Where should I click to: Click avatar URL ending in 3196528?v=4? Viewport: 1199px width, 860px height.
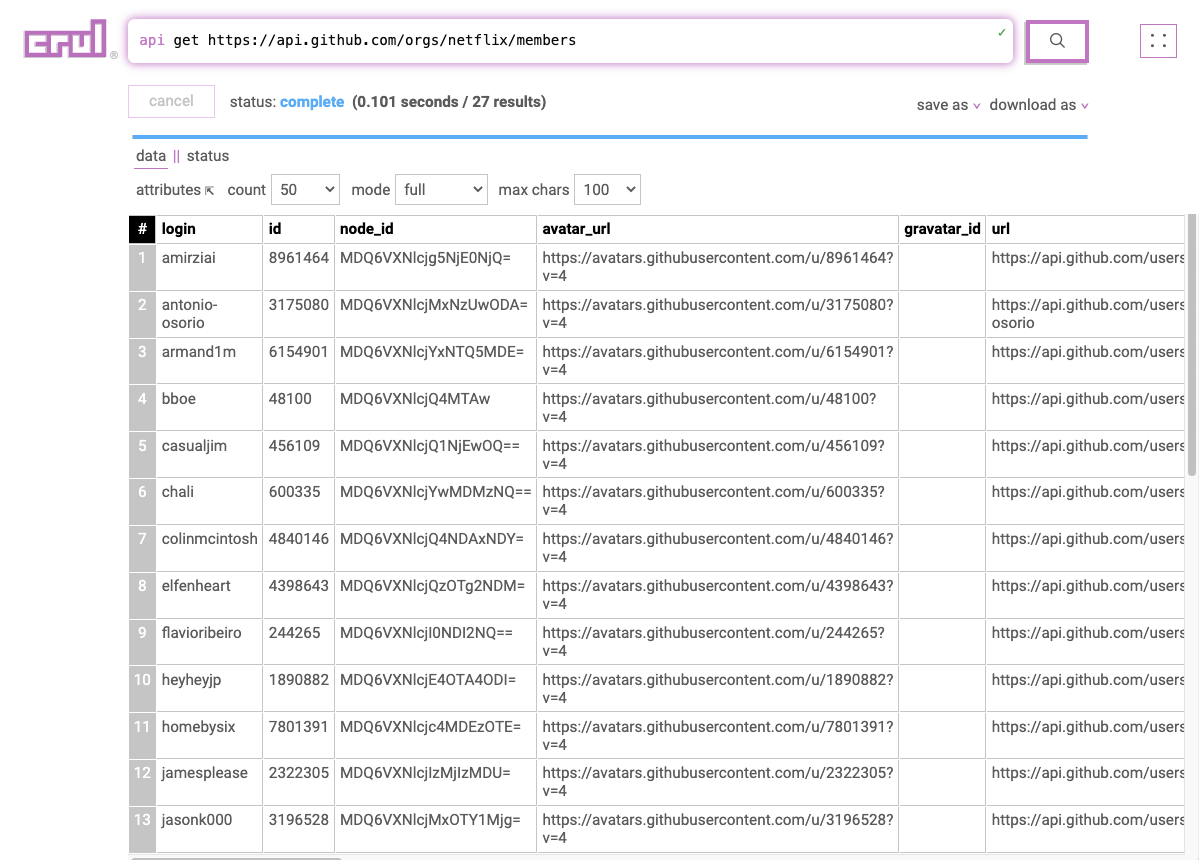[718, 829]
